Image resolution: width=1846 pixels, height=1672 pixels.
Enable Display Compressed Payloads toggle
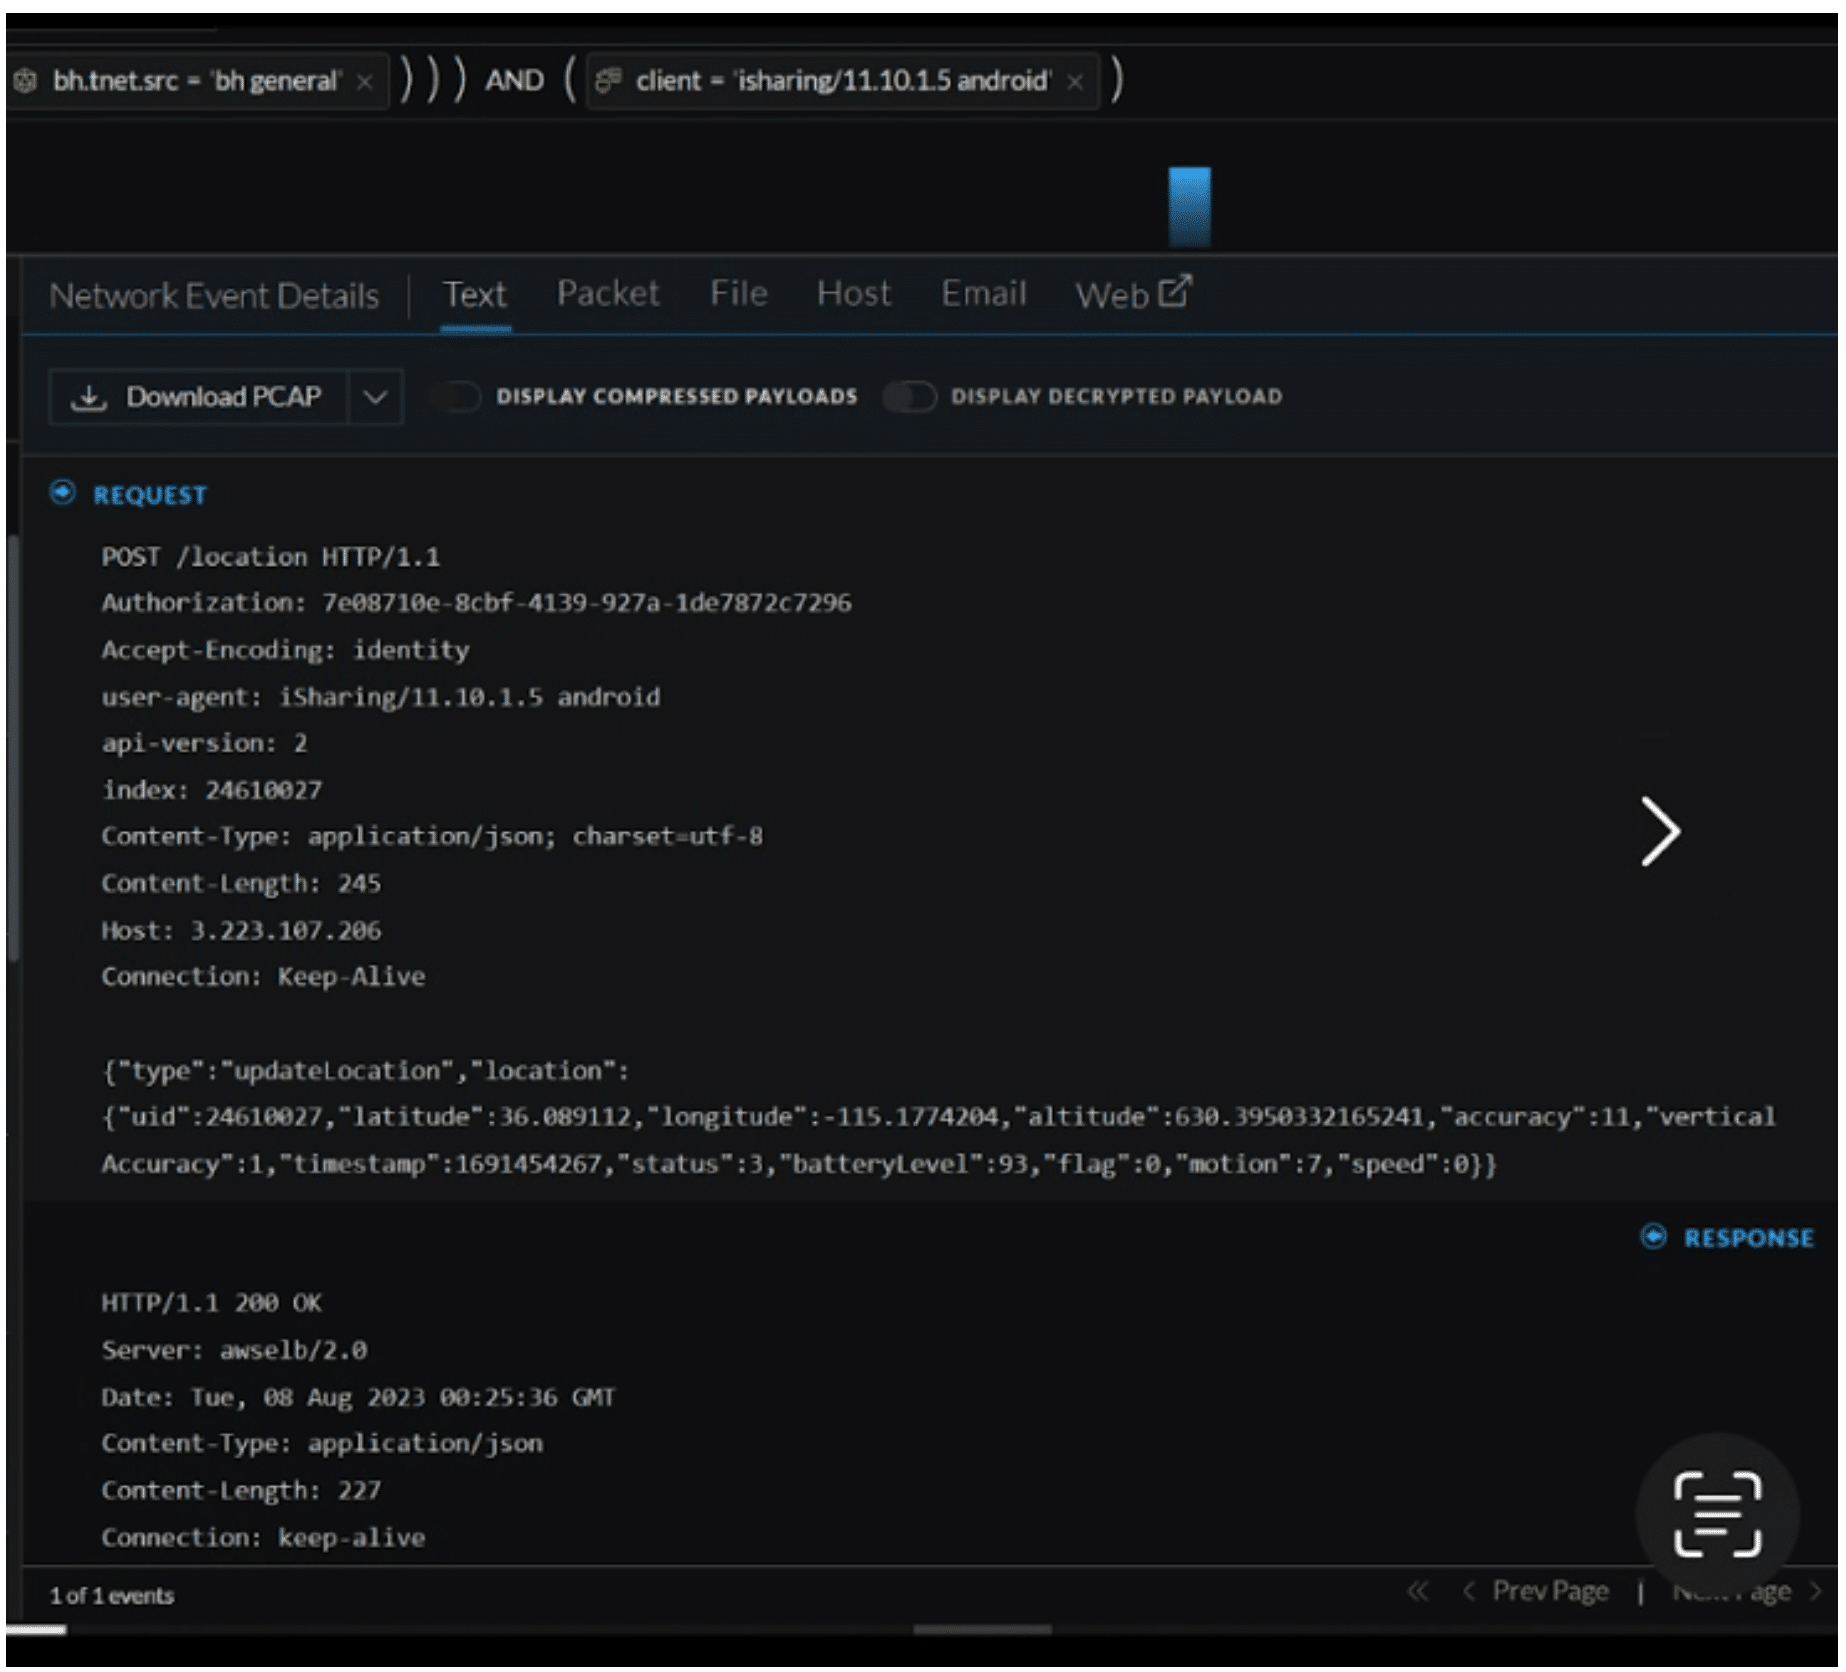[456, 397]
